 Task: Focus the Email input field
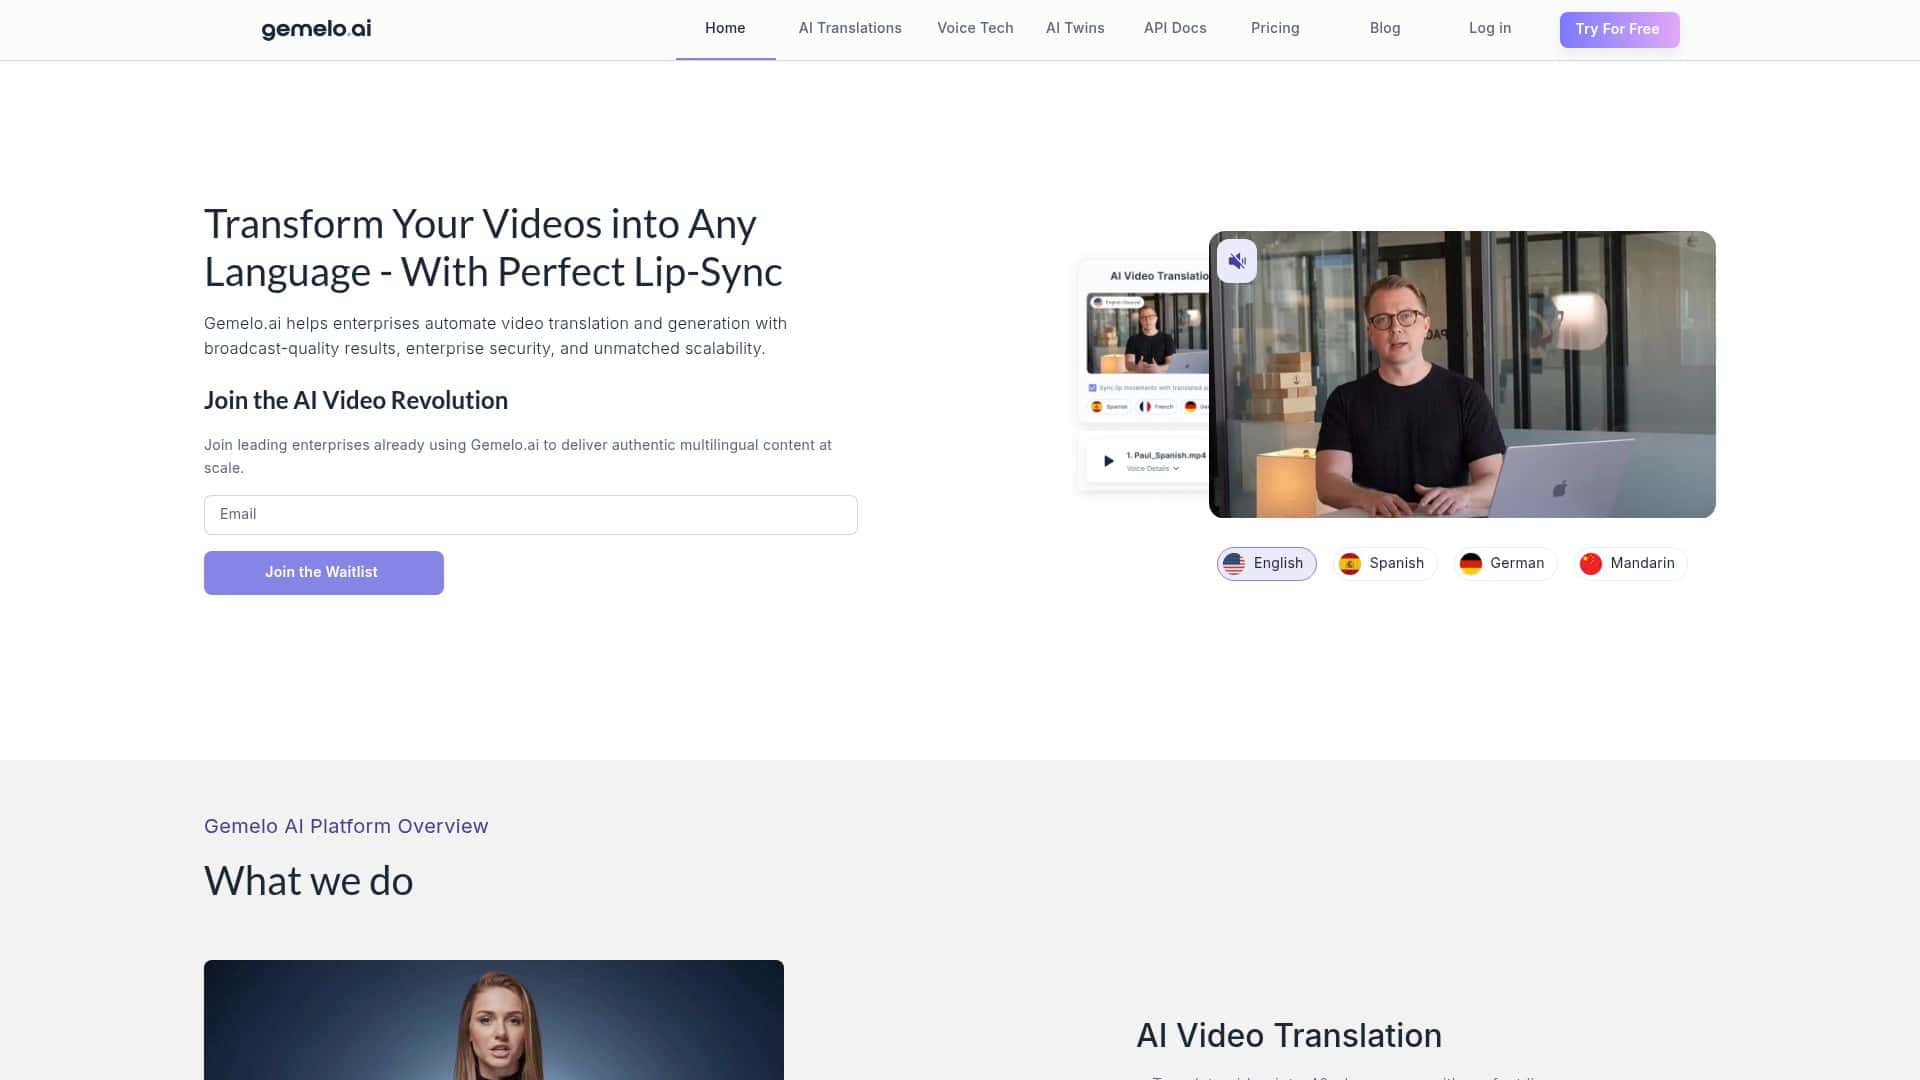point(530,515)
